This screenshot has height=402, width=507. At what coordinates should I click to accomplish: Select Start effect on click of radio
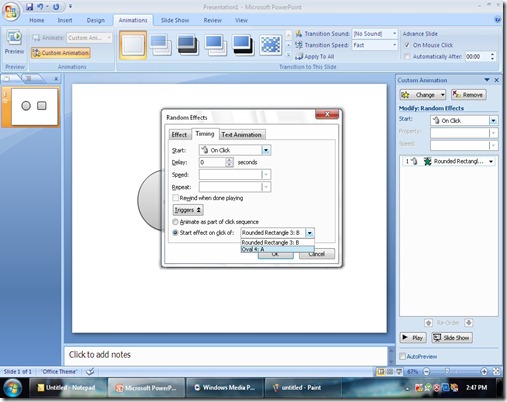coord(175,233)
